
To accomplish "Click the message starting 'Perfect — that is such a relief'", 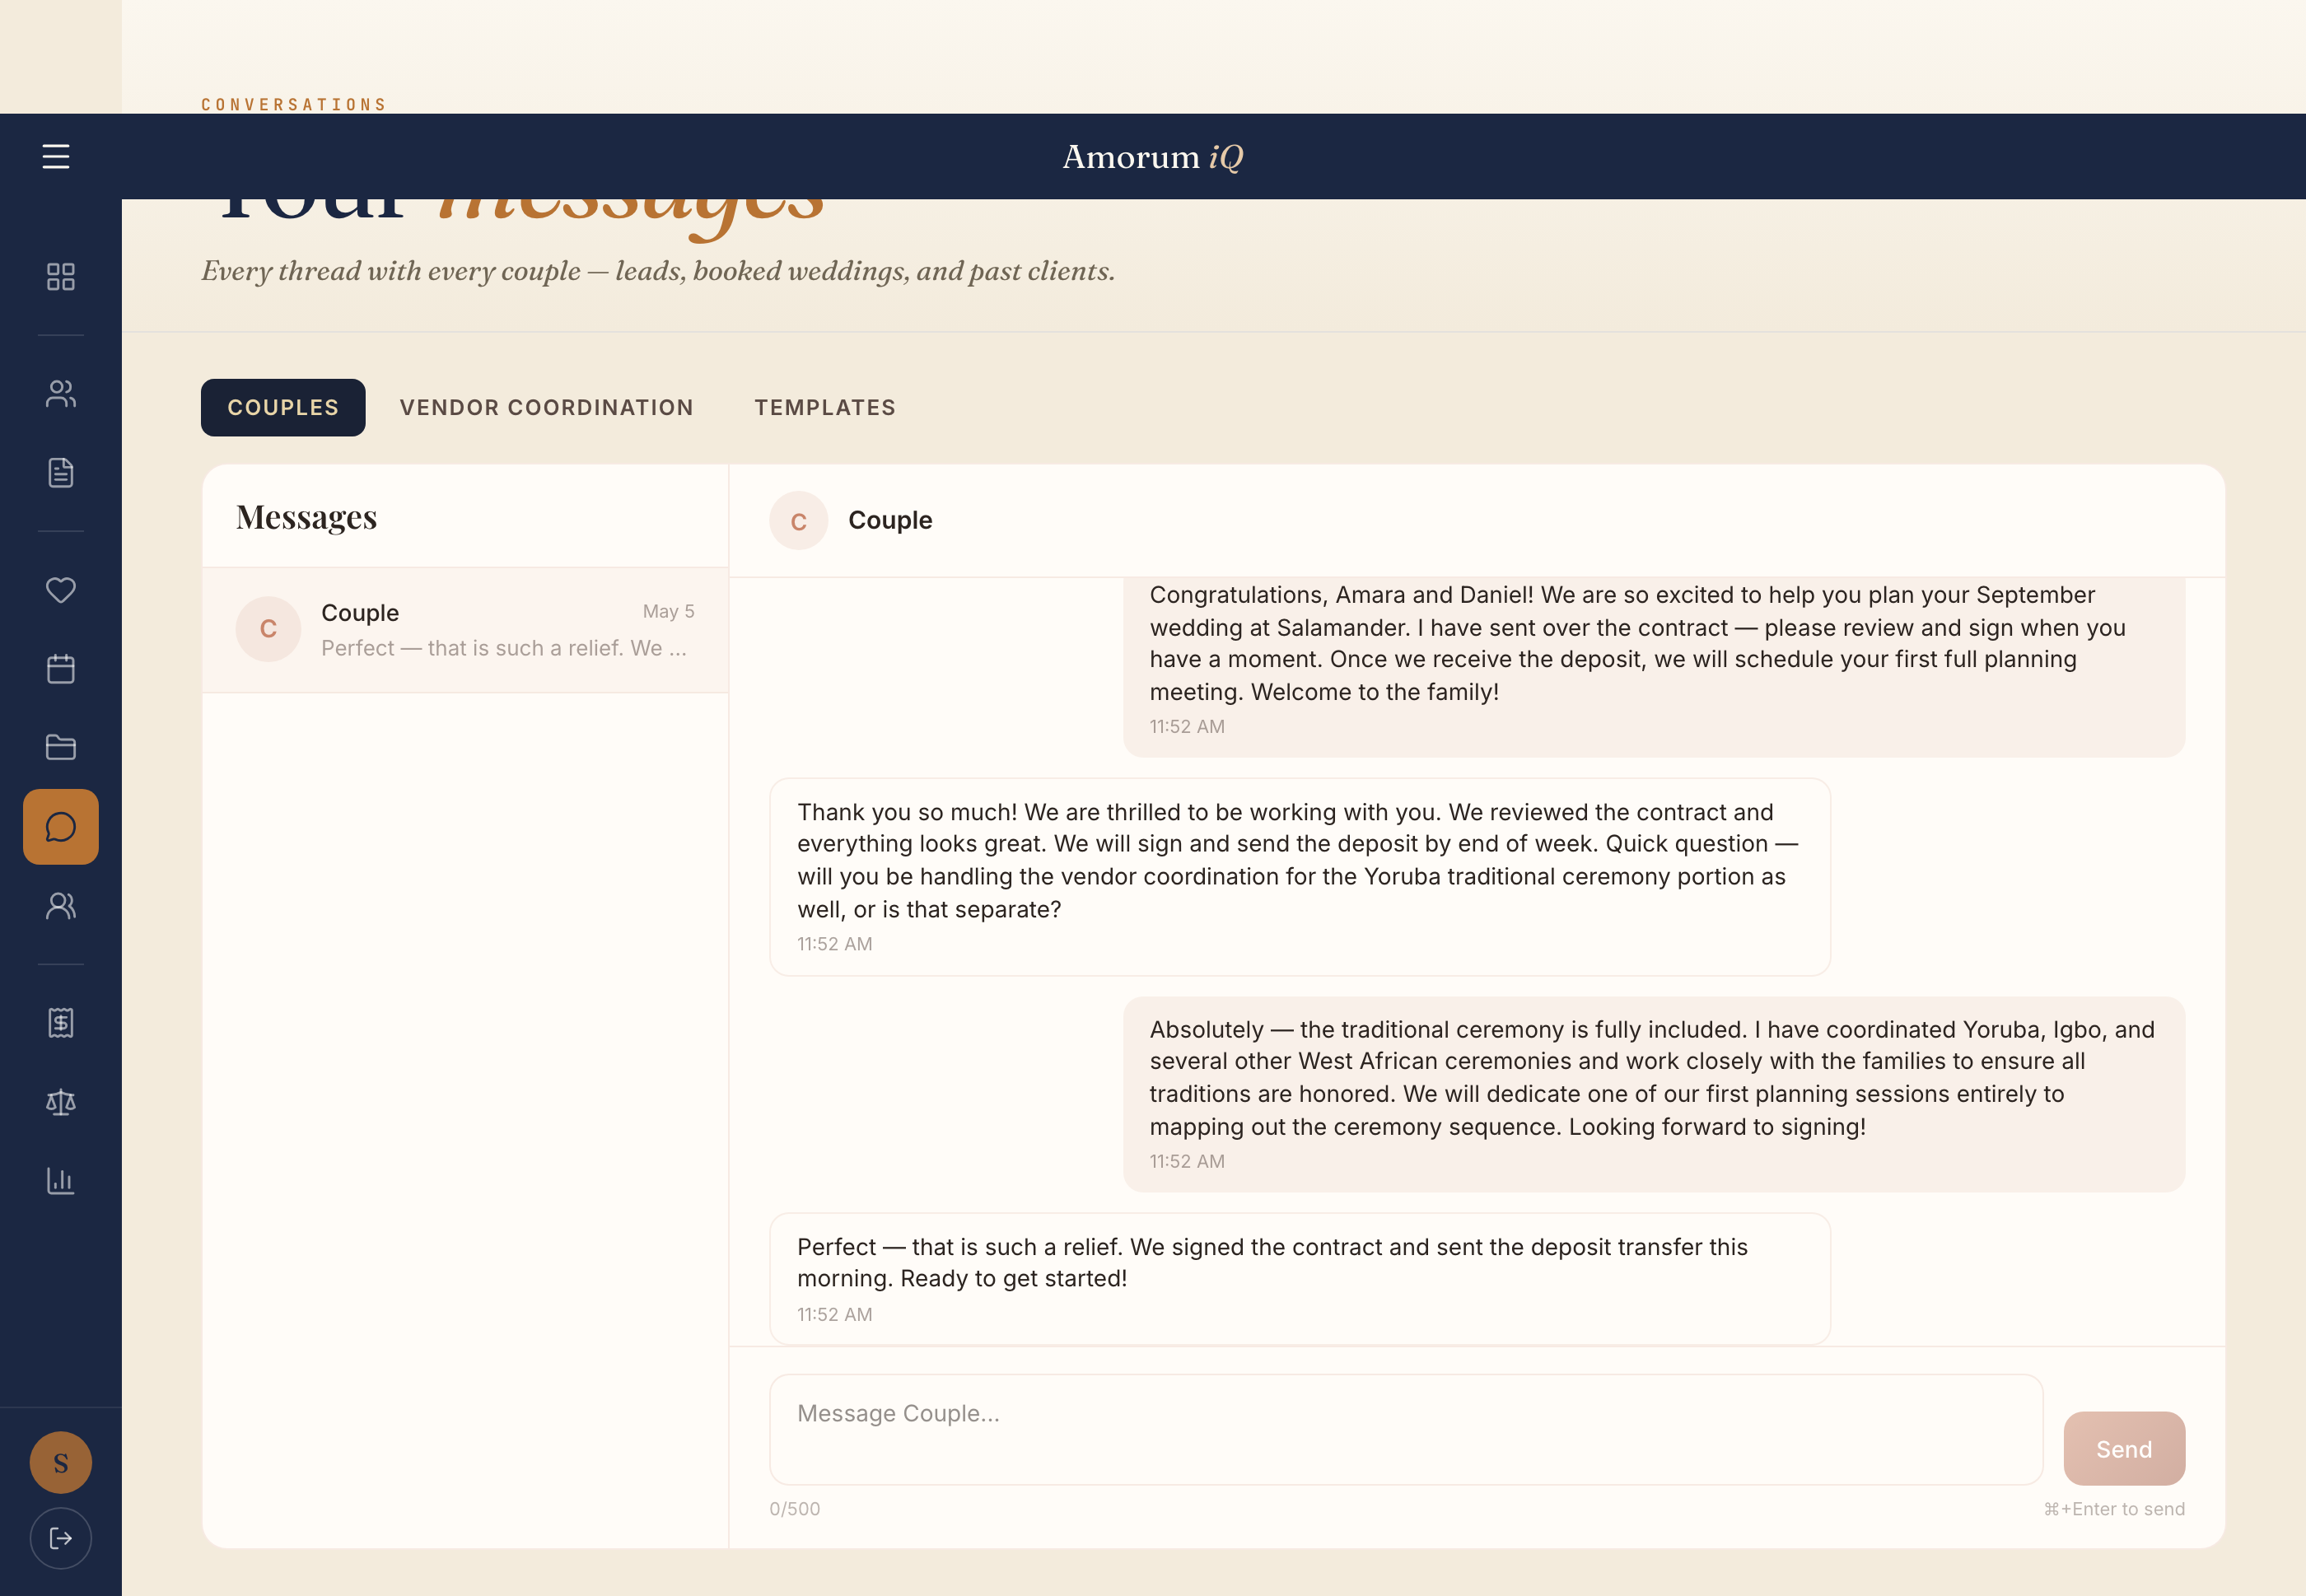I will click(1300, 1279).
